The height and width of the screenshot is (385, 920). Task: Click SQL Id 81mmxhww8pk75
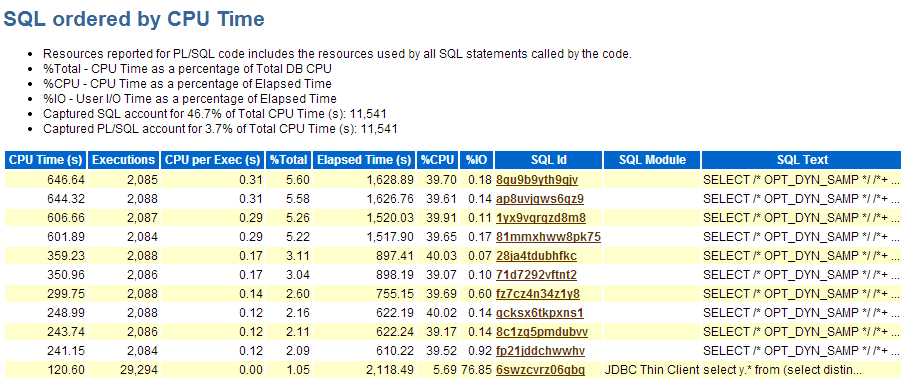(548, 237)
